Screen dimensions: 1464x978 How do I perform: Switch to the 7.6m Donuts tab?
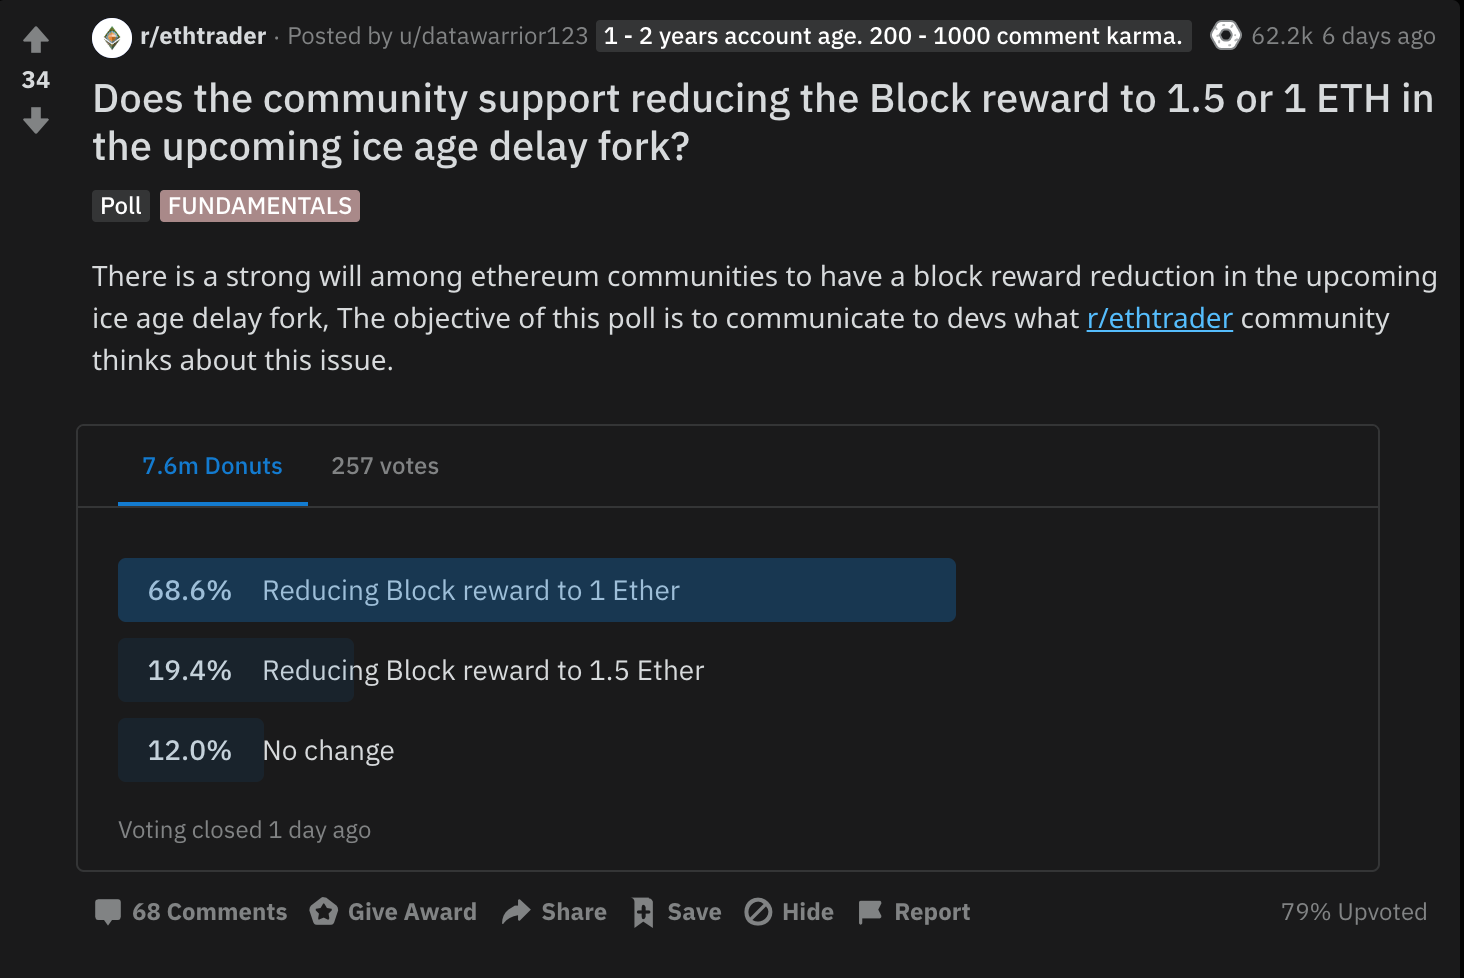click(x=212, y=466)
